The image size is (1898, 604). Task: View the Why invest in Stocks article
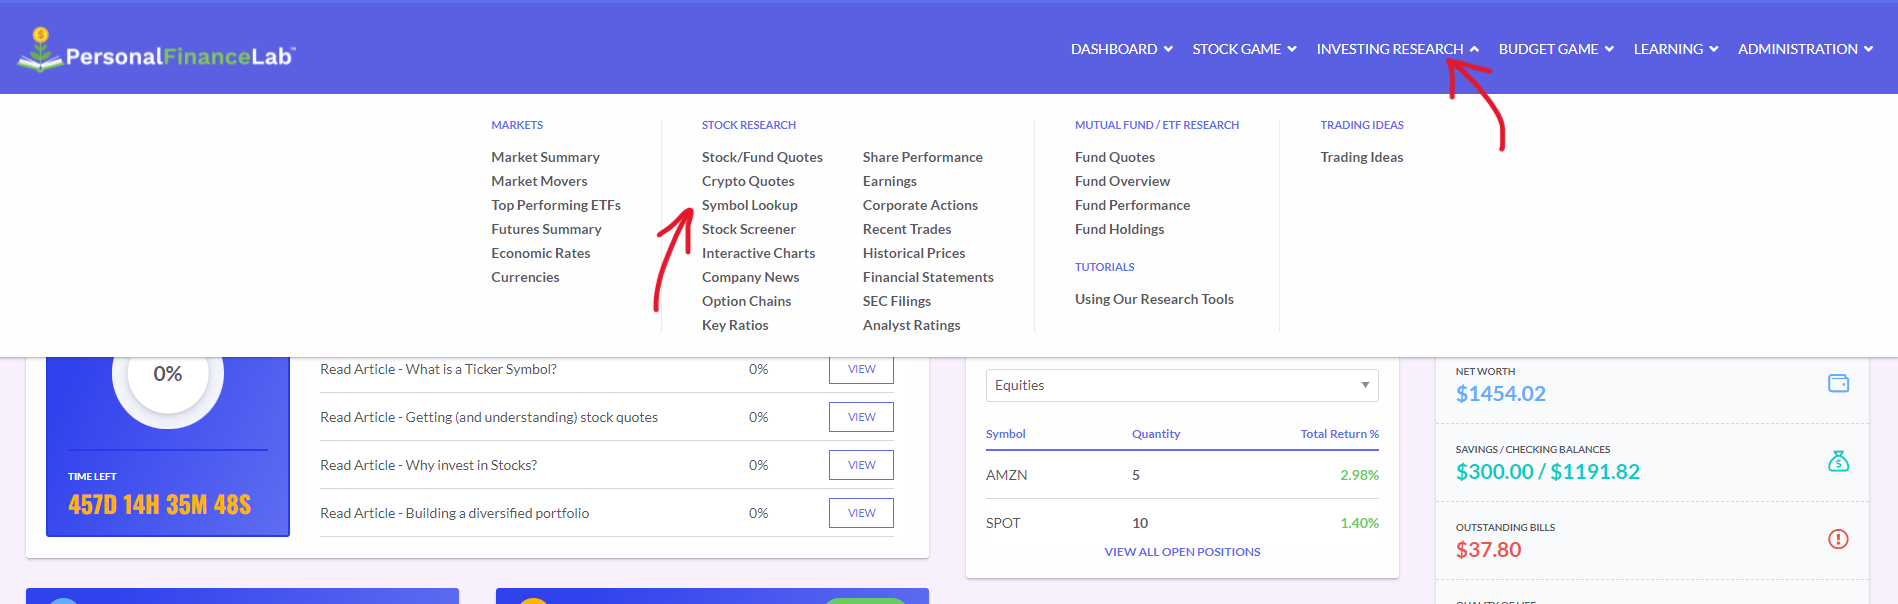(x=861, y=465)
